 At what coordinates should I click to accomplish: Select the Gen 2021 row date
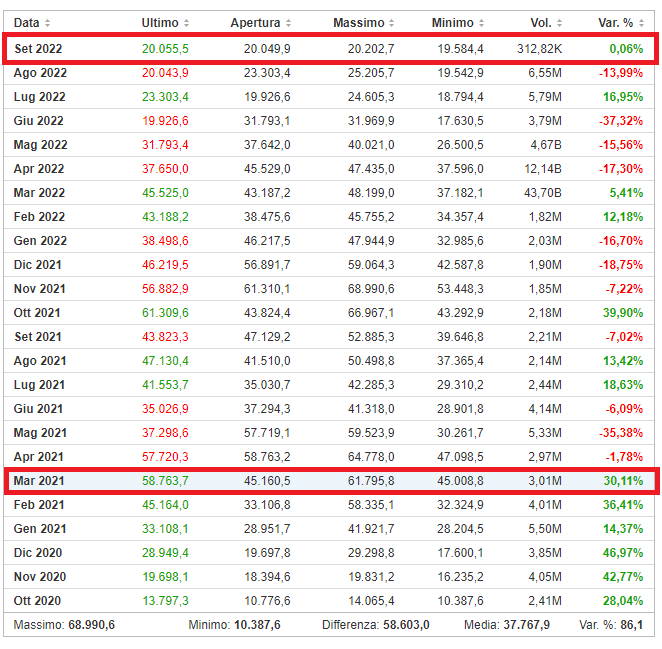click(40, 529)
